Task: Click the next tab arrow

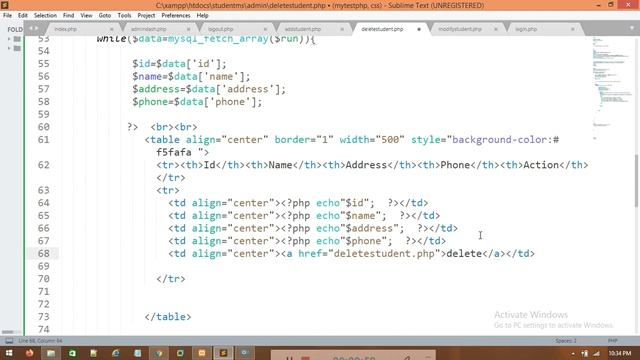Action: click(37, 28)
